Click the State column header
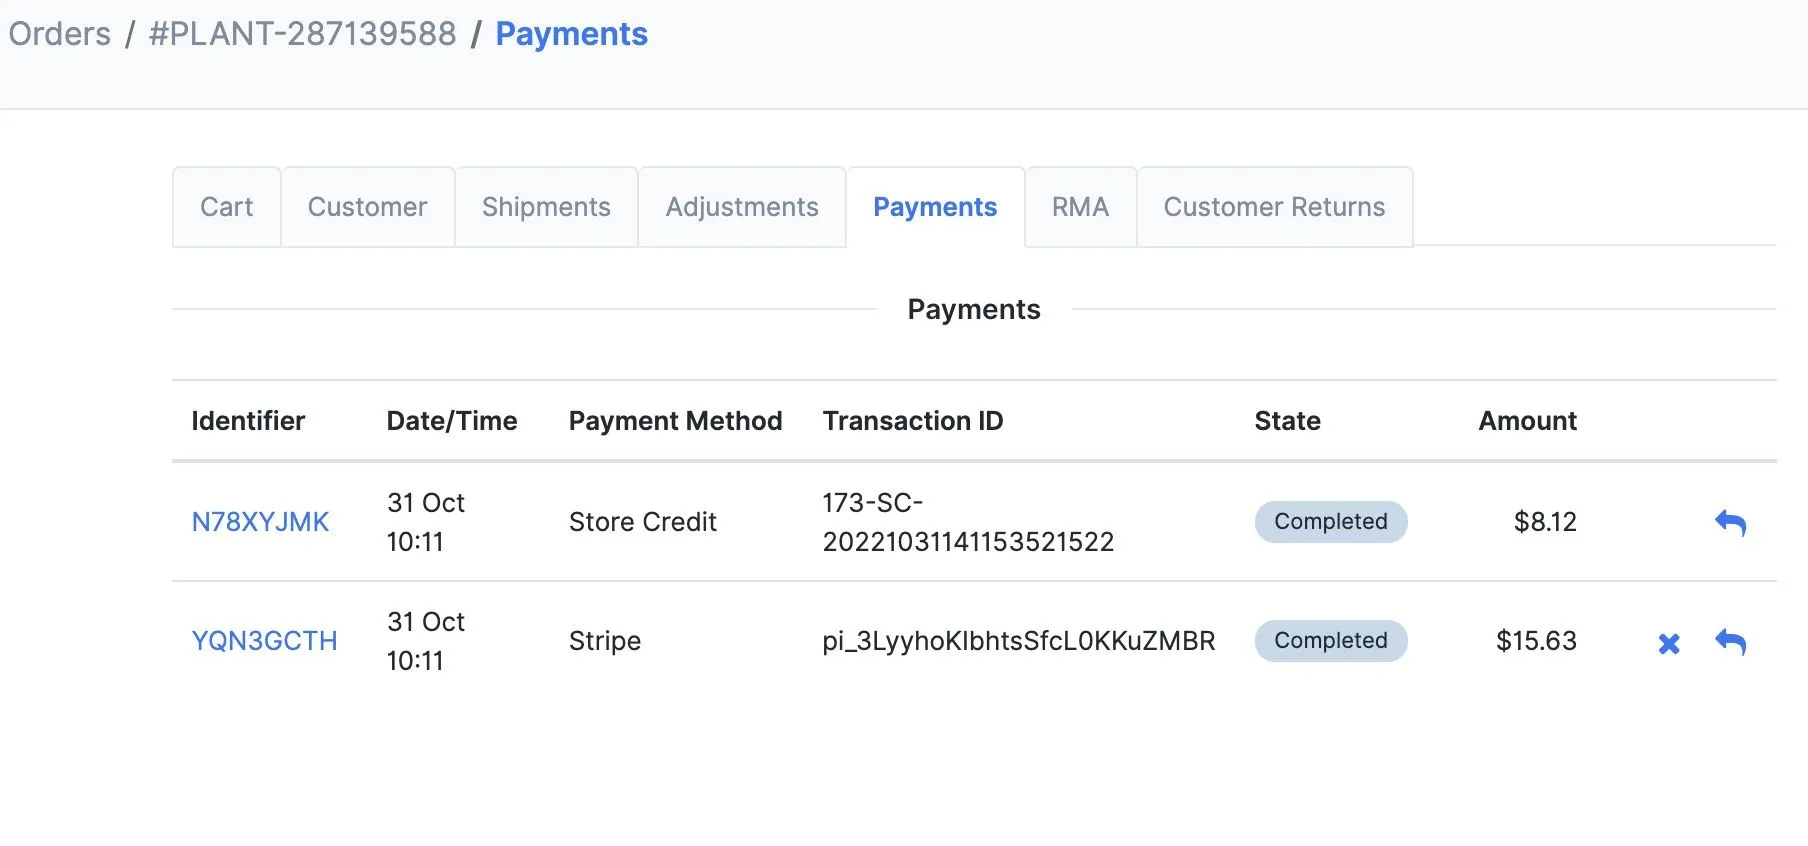The width and height of the screenshot is (1808, 846). tap(1288, 421)
